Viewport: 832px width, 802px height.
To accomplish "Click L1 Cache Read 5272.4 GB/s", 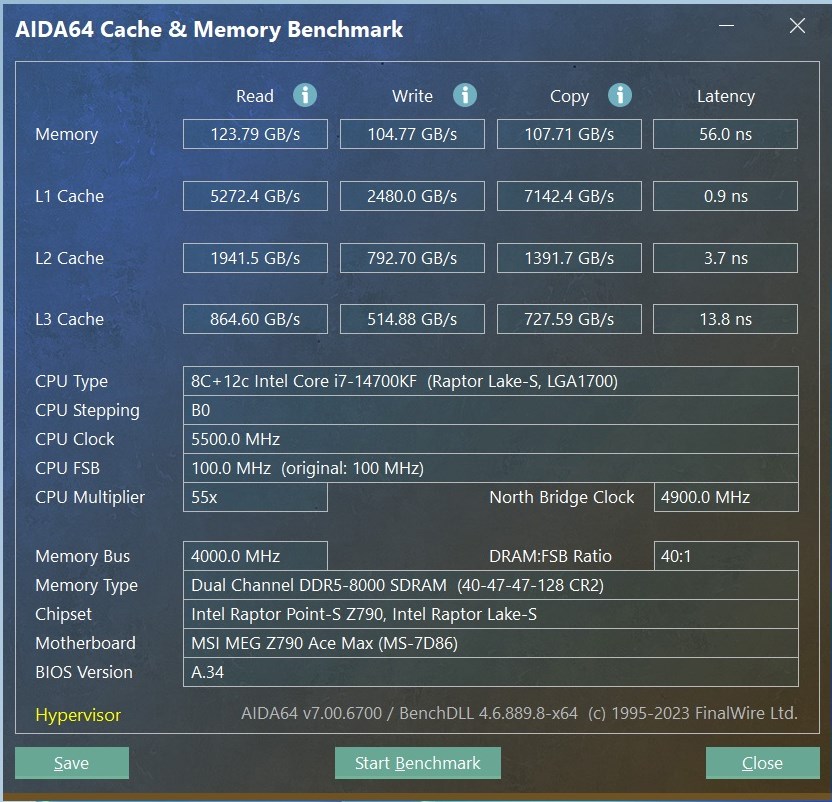I will 255,196.
